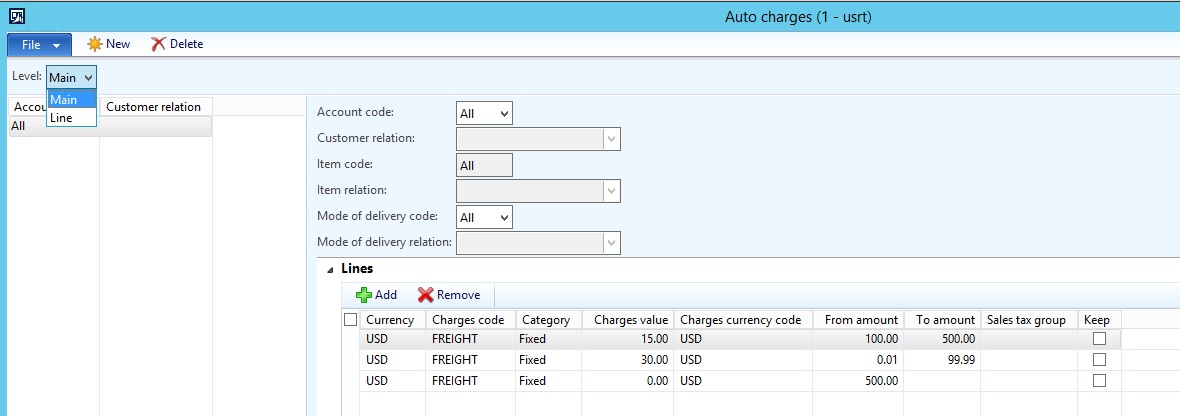Viewport: 1180px width, 416px height.
Task: Click the red X Remove icon
Action: pyautogui.click(x=425, y=295)
